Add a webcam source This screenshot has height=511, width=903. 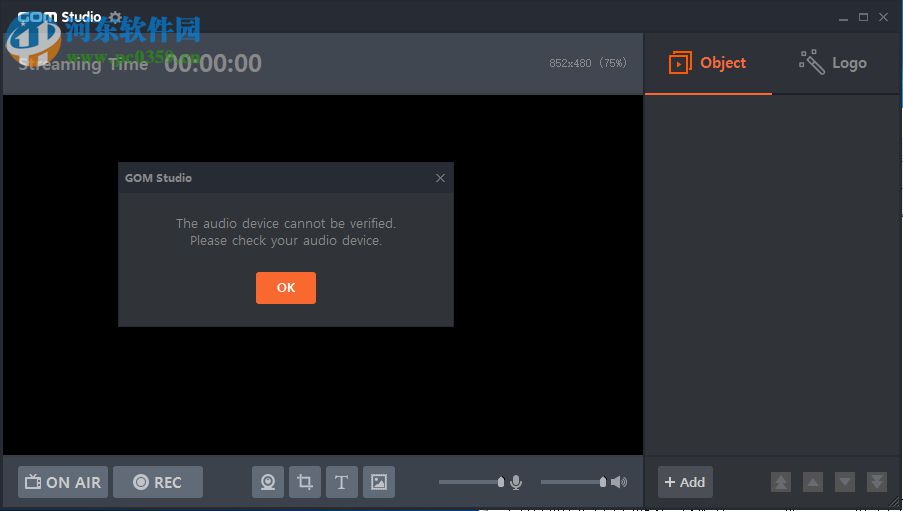[268, 482]
